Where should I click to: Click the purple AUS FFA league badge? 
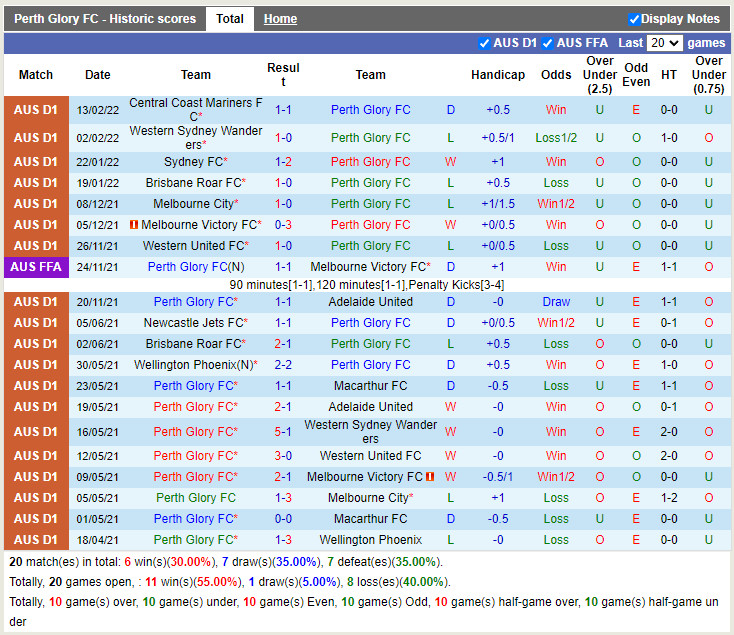click(x=36, y=267)
